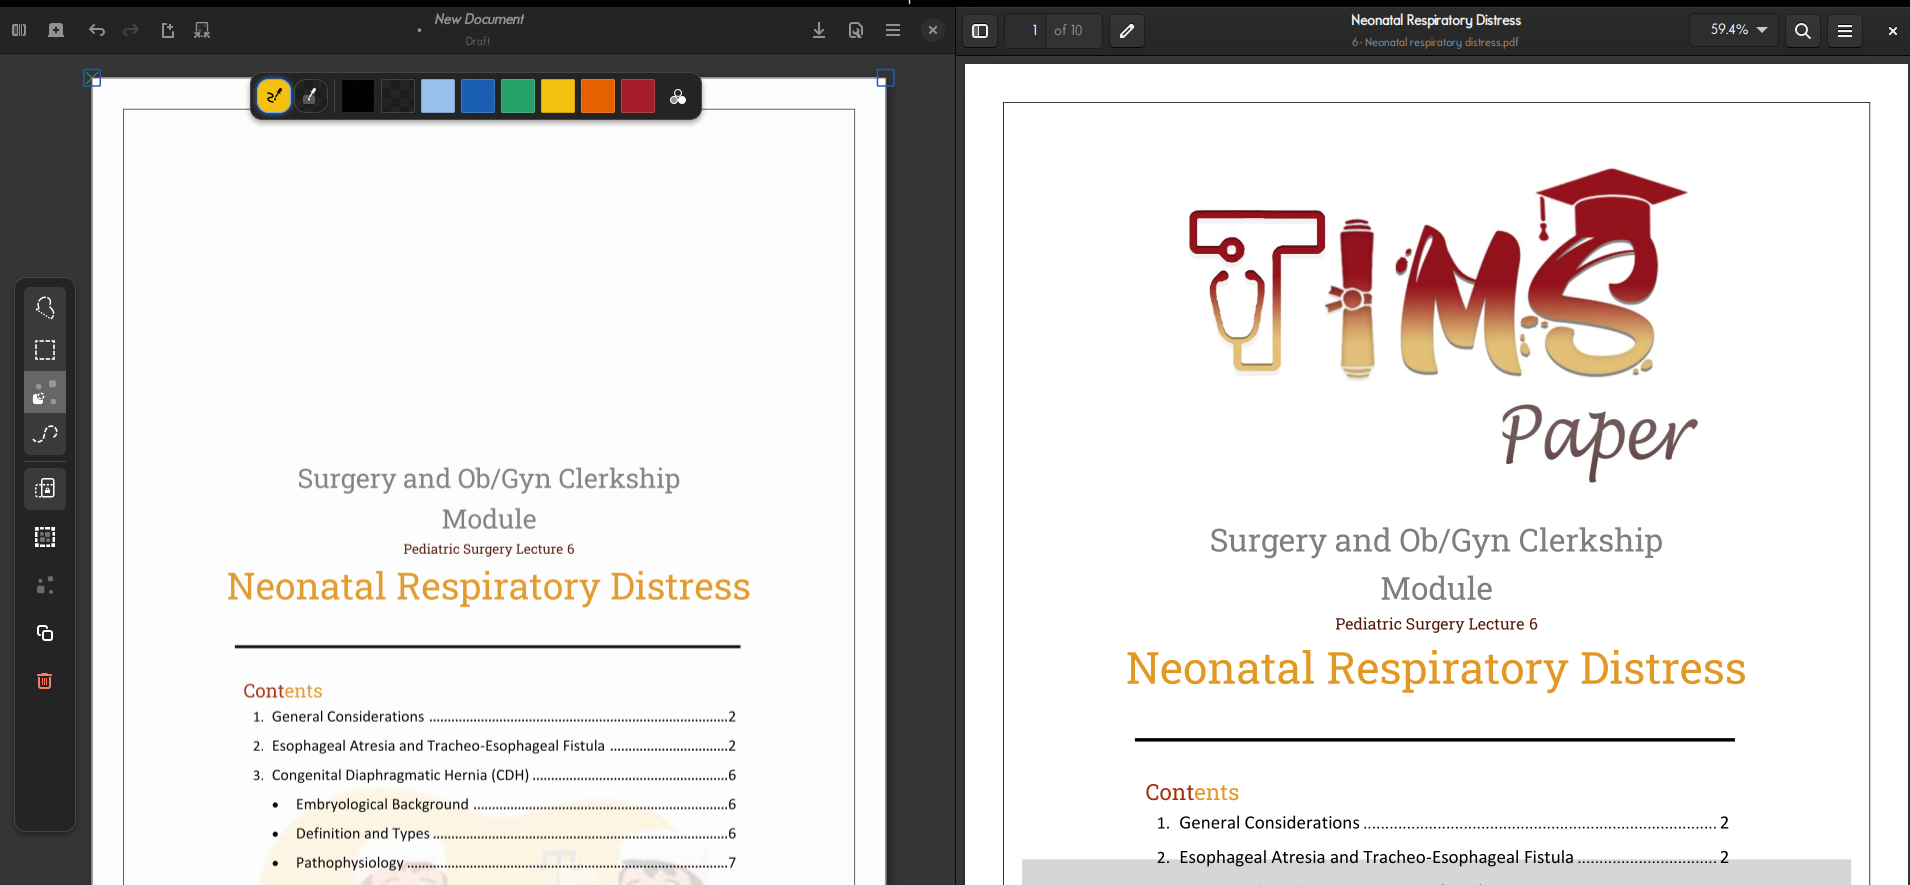Click the document search icon left of menu

pos(856,30)
